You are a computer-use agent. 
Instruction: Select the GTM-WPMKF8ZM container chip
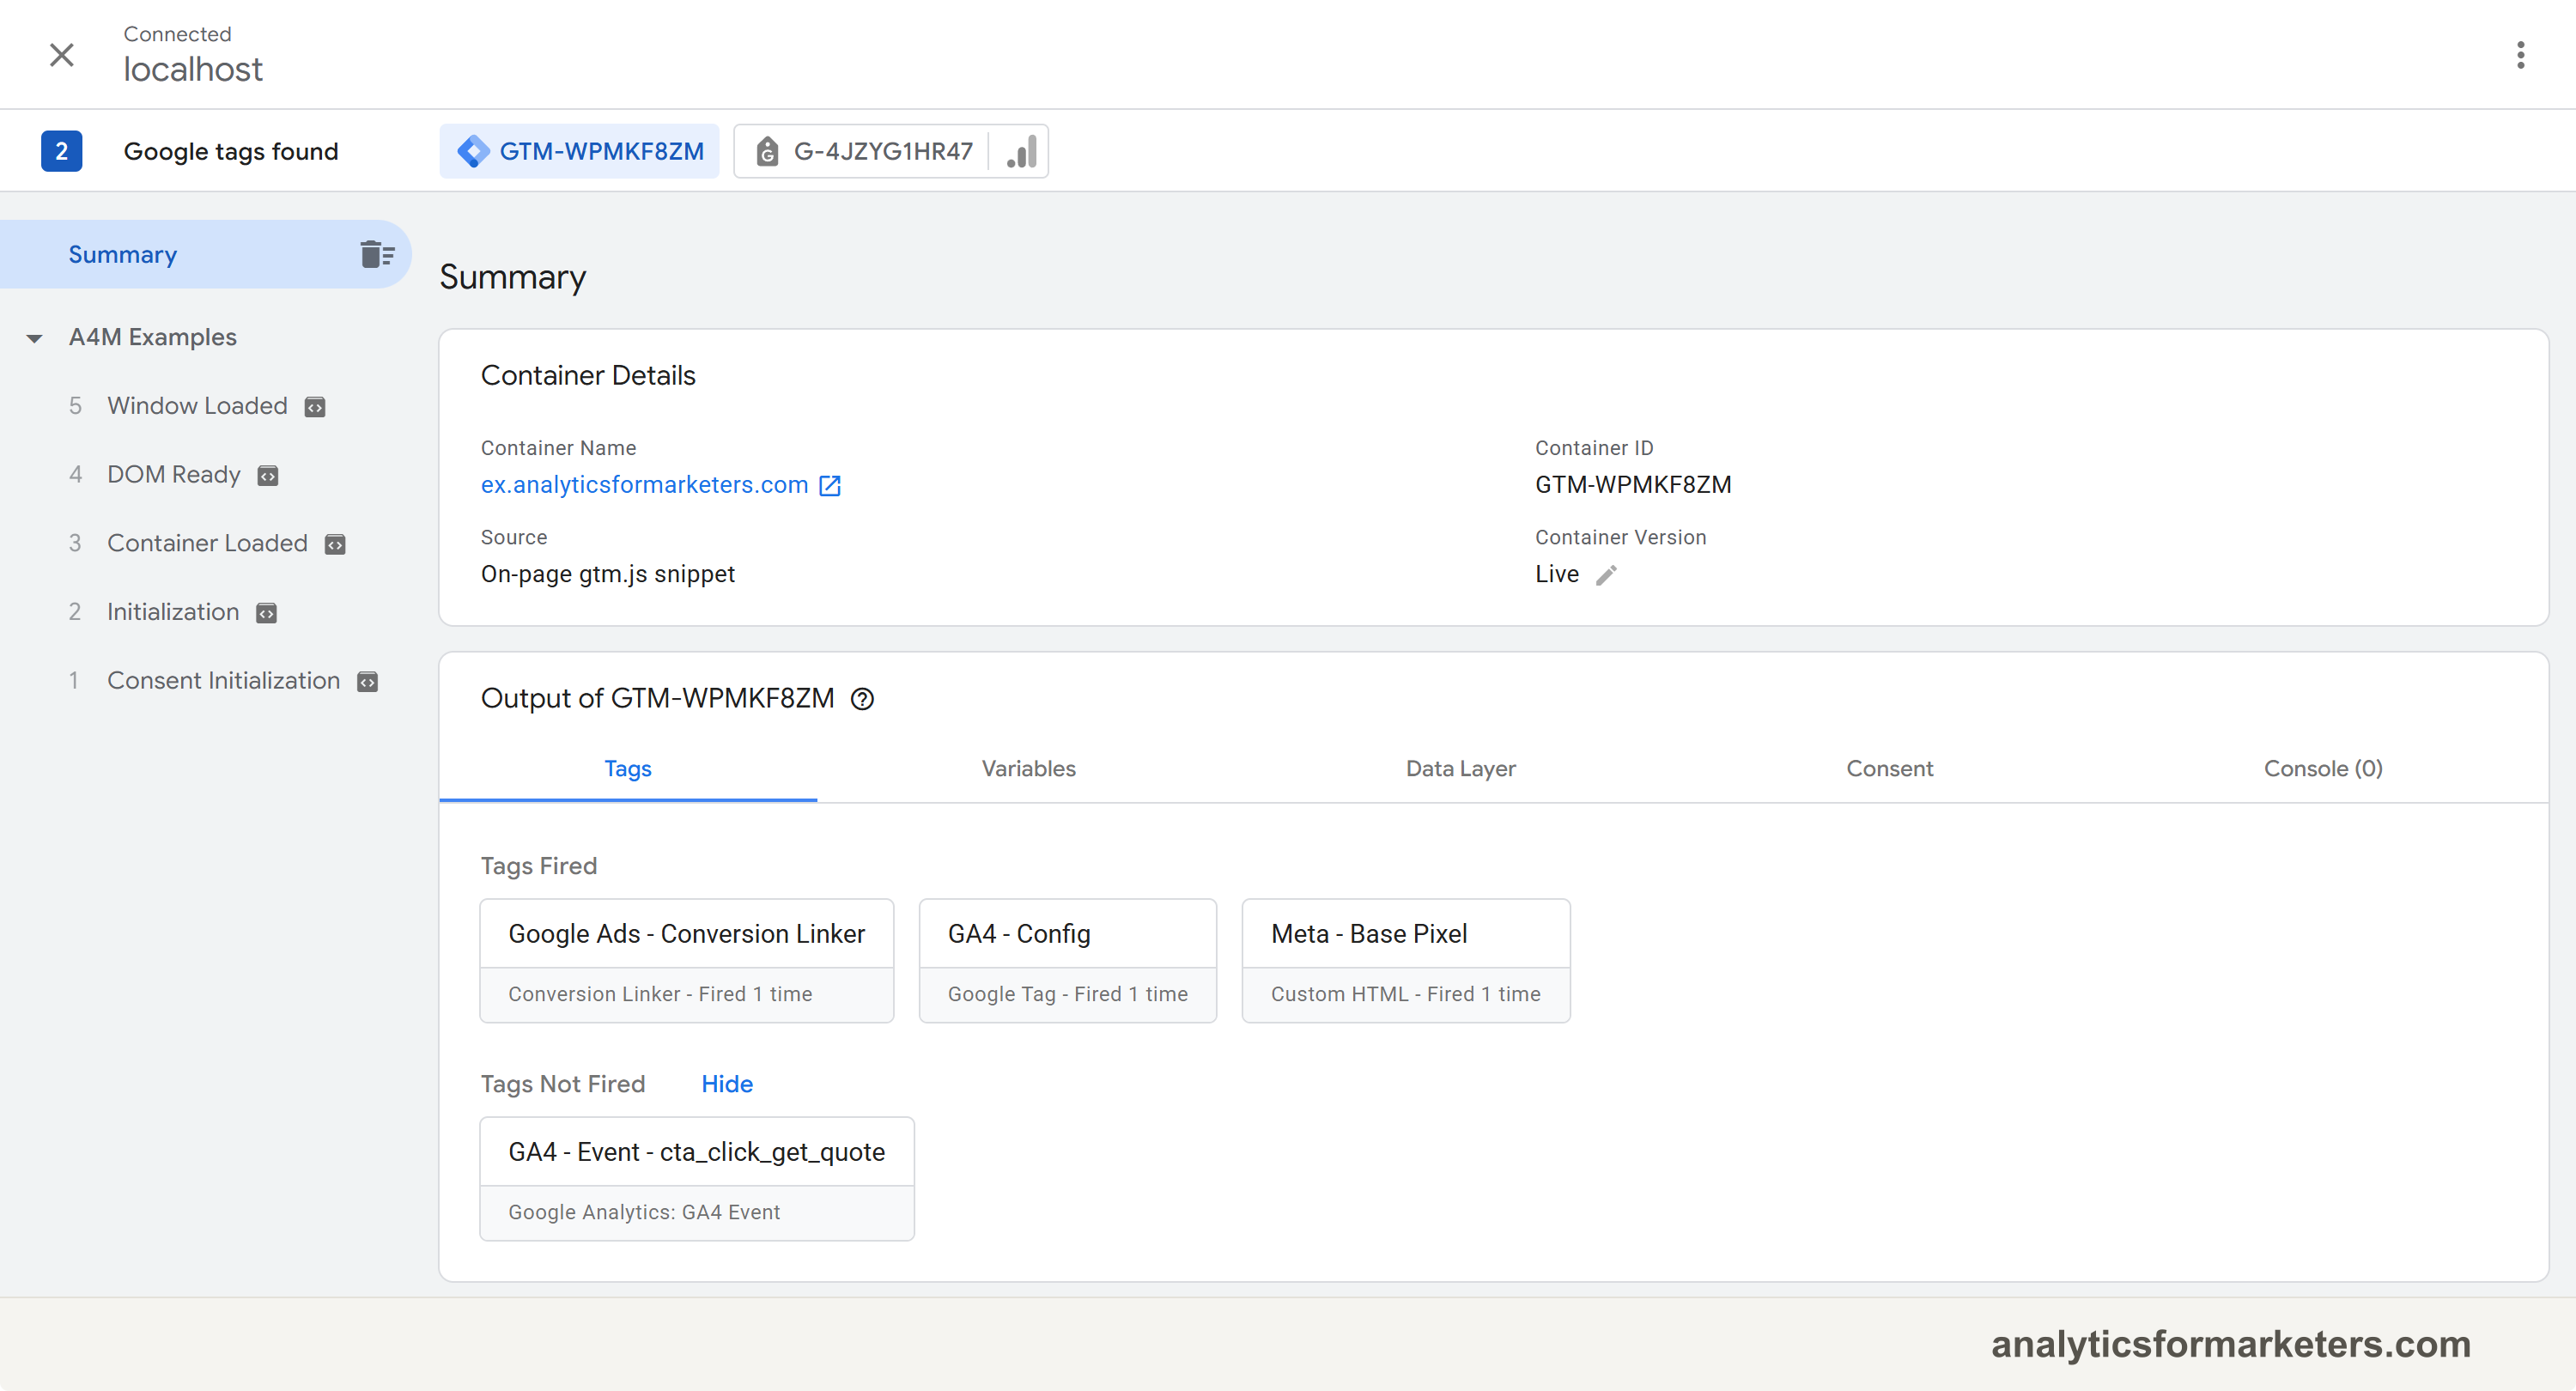point(580,151)
